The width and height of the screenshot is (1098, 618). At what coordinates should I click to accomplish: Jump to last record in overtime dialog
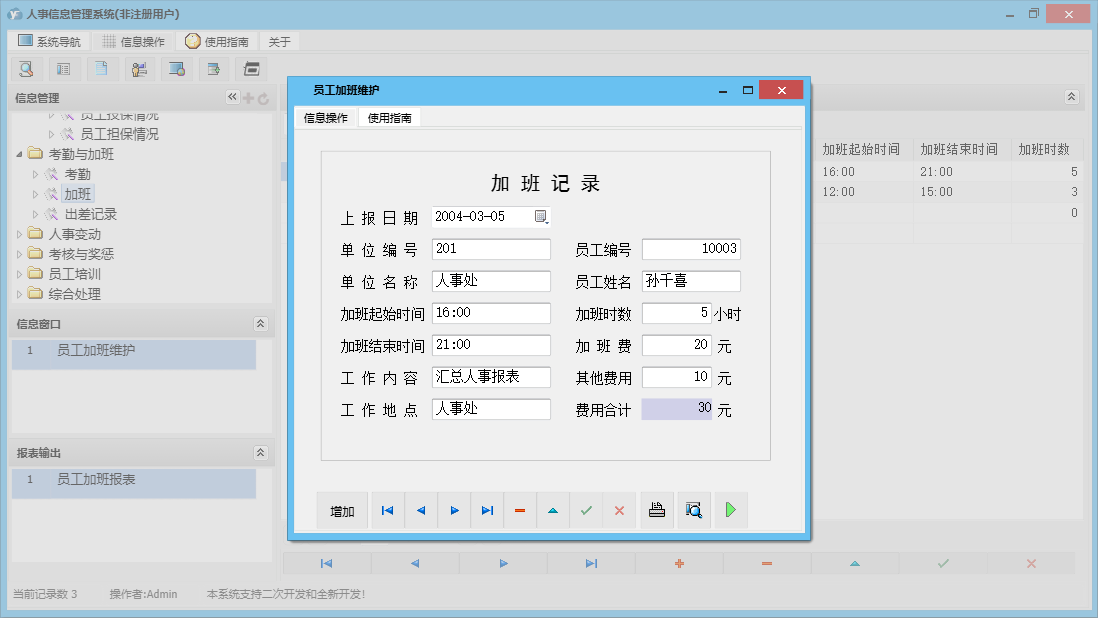pos(487,511)
